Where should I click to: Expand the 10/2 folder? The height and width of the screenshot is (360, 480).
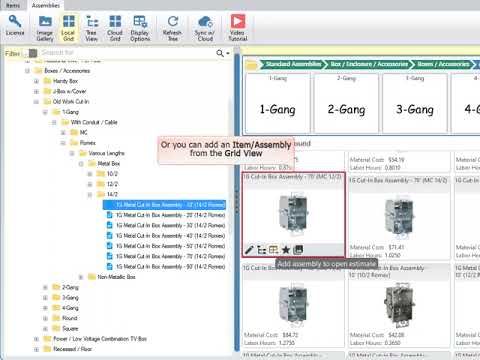(x=90, y=174)
